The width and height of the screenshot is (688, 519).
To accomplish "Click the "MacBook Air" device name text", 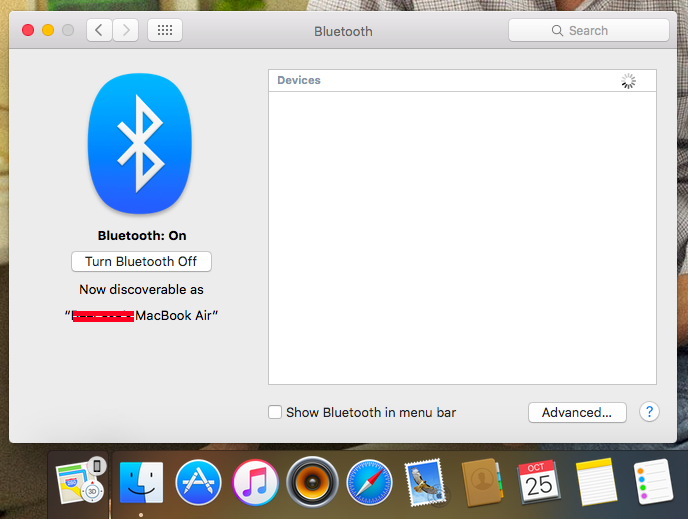I will [173, 315].
